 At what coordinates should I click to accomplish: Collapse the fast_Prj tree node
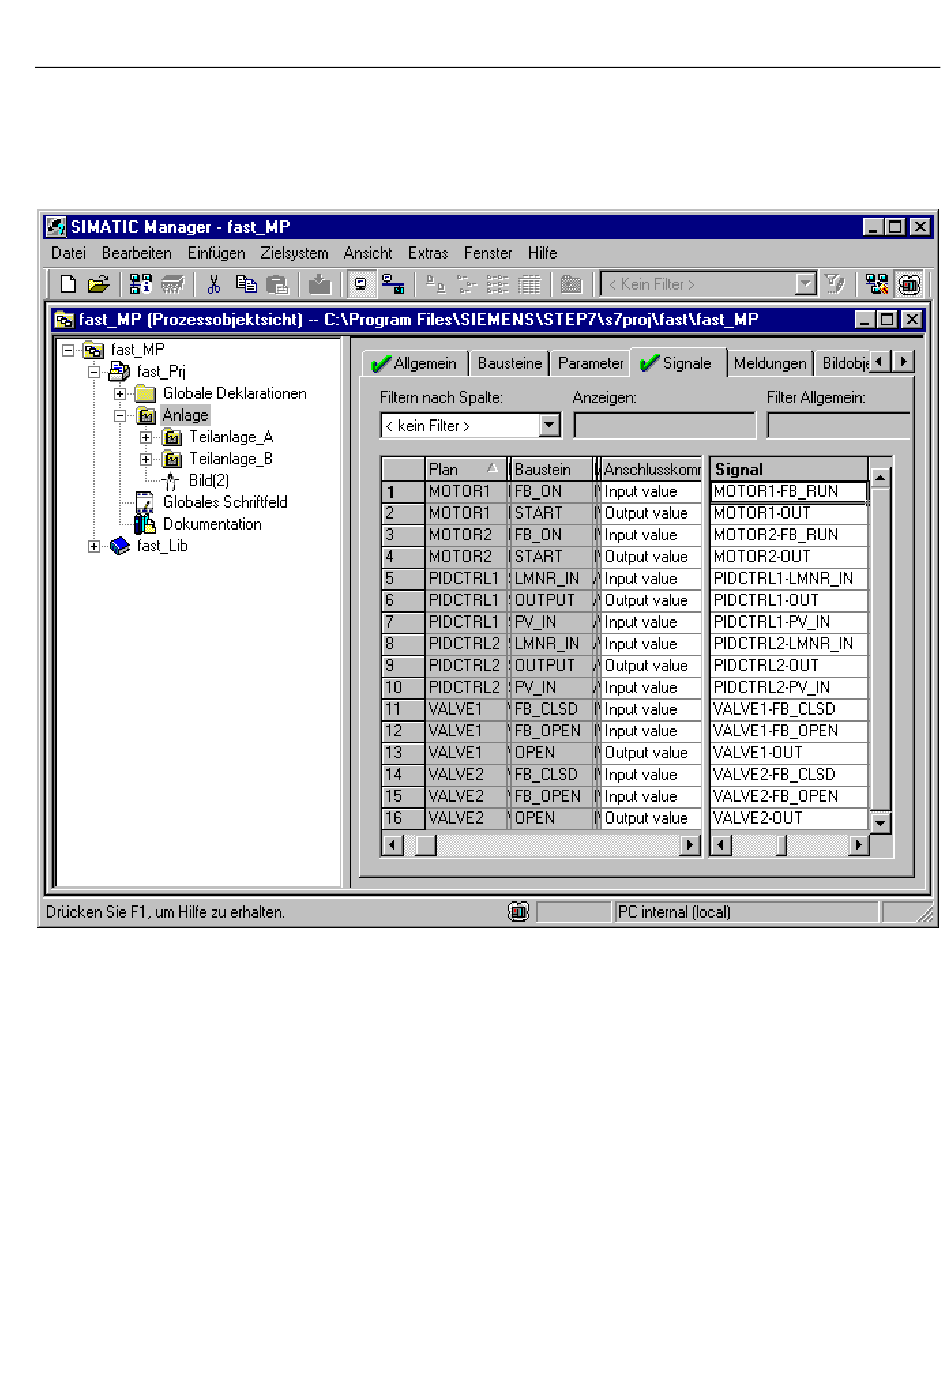(94, 372)
